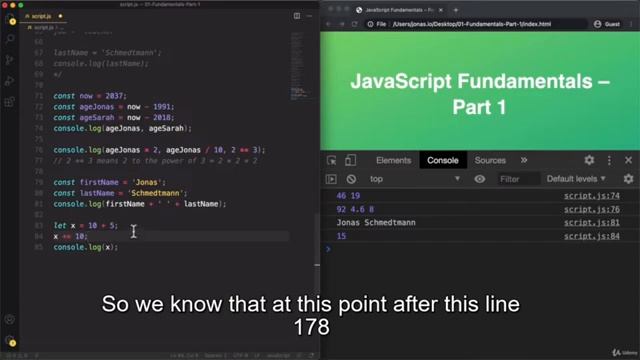This screenshot has height=360, width=640.
Task: Click the live expression eye icon
Action: point(480,179)
